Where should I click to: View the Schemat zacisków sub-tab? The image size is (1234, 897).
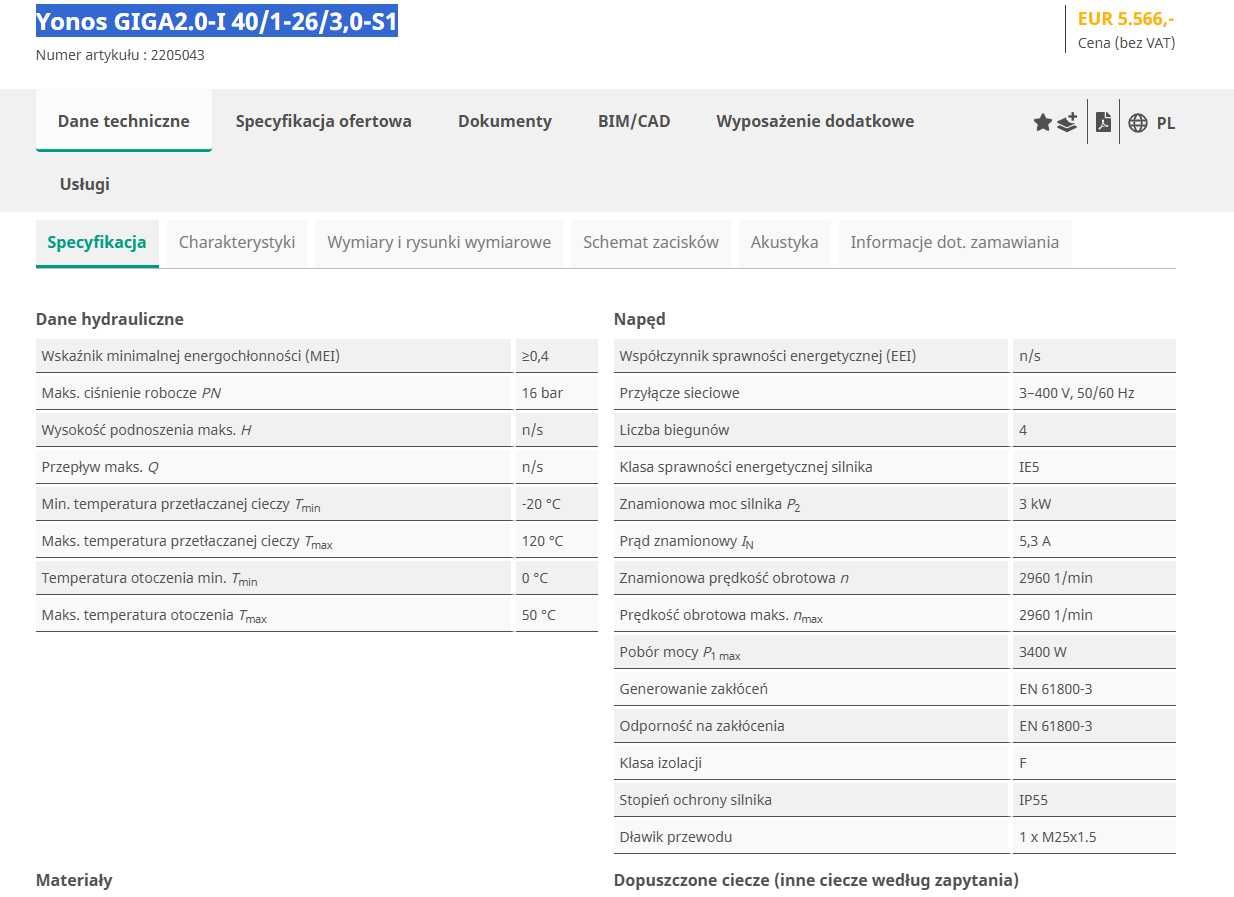tap(651, 243)
